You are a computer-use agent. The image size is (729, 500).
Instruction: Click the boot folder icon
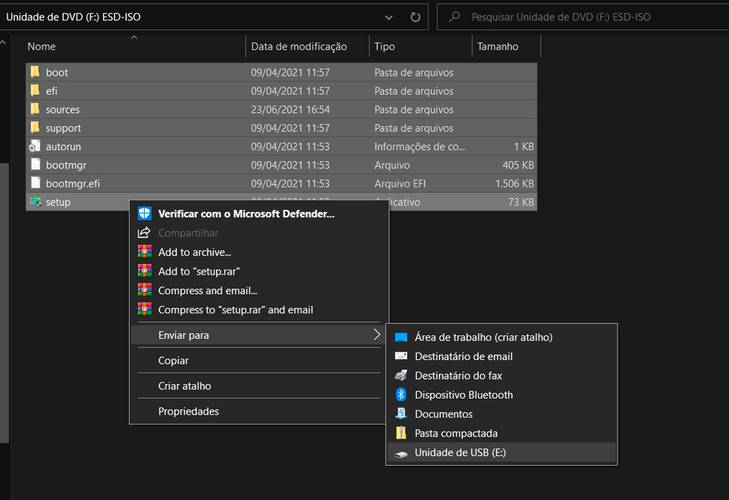coord(35,72)
